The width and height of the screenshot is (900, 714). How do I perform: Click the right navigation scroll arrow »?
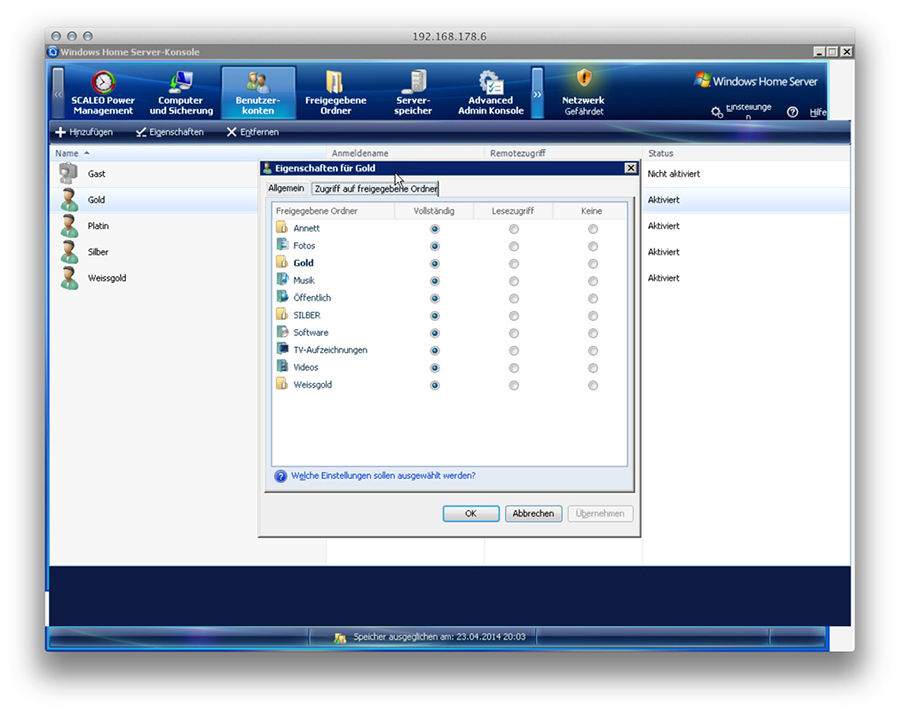coord(537,93)
